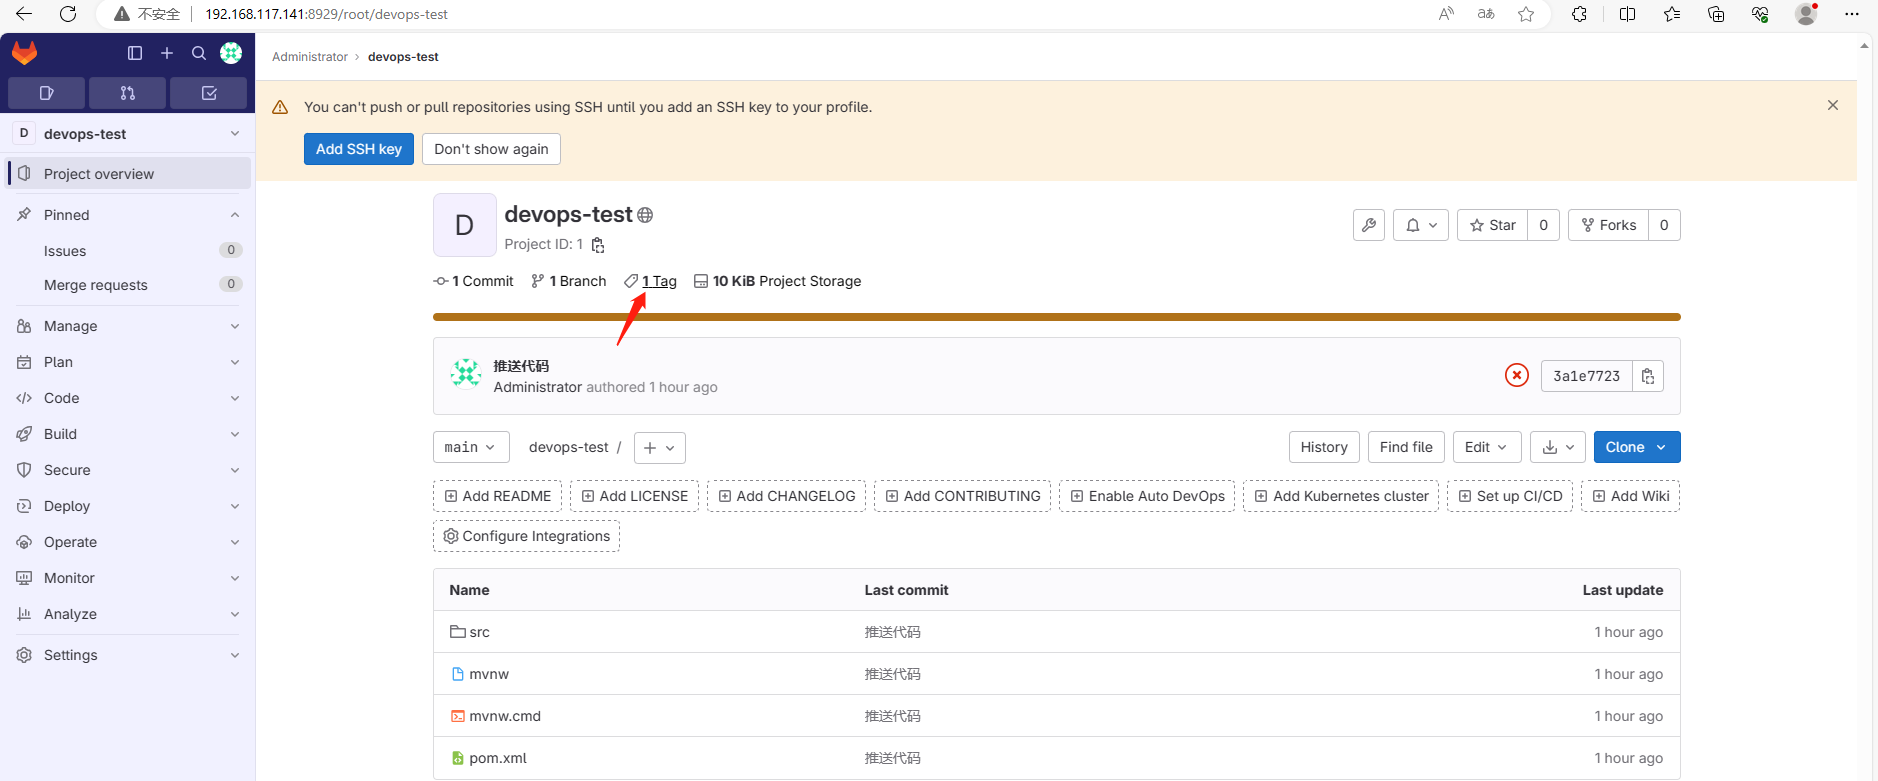
Task: Open the create new plus icon in sidebar
Action: click(x=167, y=53)
